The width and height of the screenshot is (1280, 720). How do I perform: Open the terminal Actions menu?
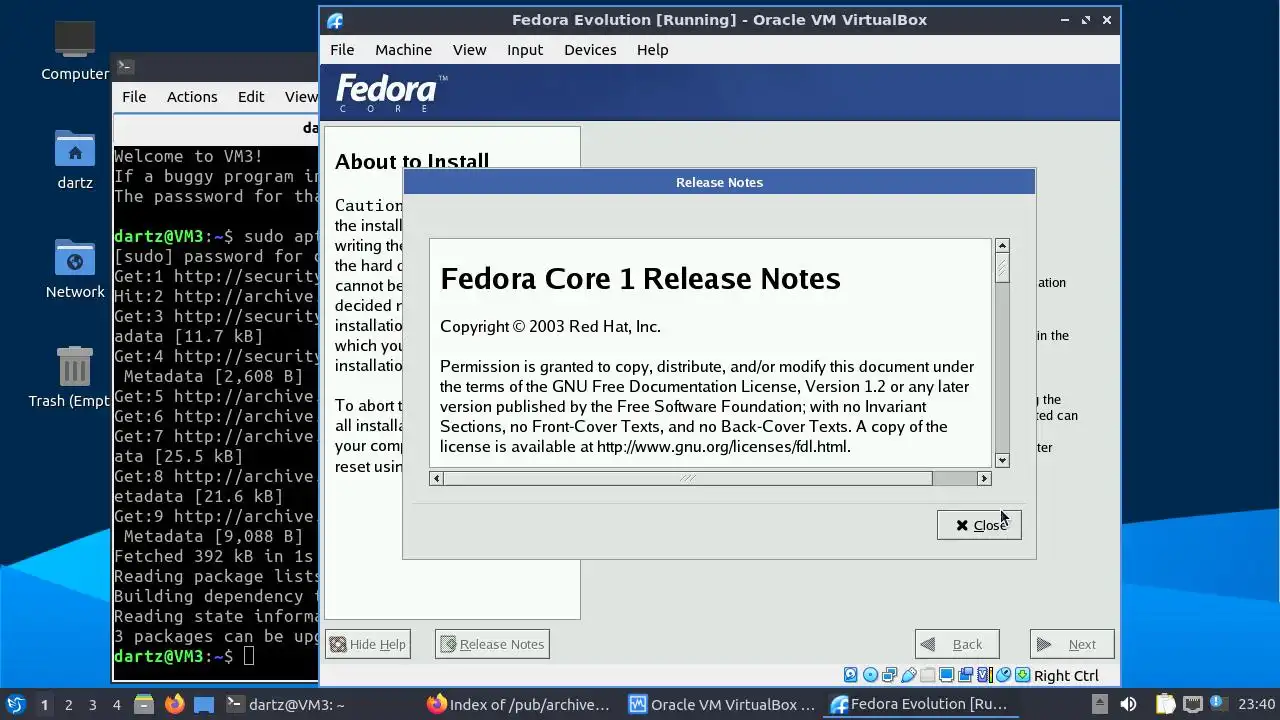[x=192, y=96]
